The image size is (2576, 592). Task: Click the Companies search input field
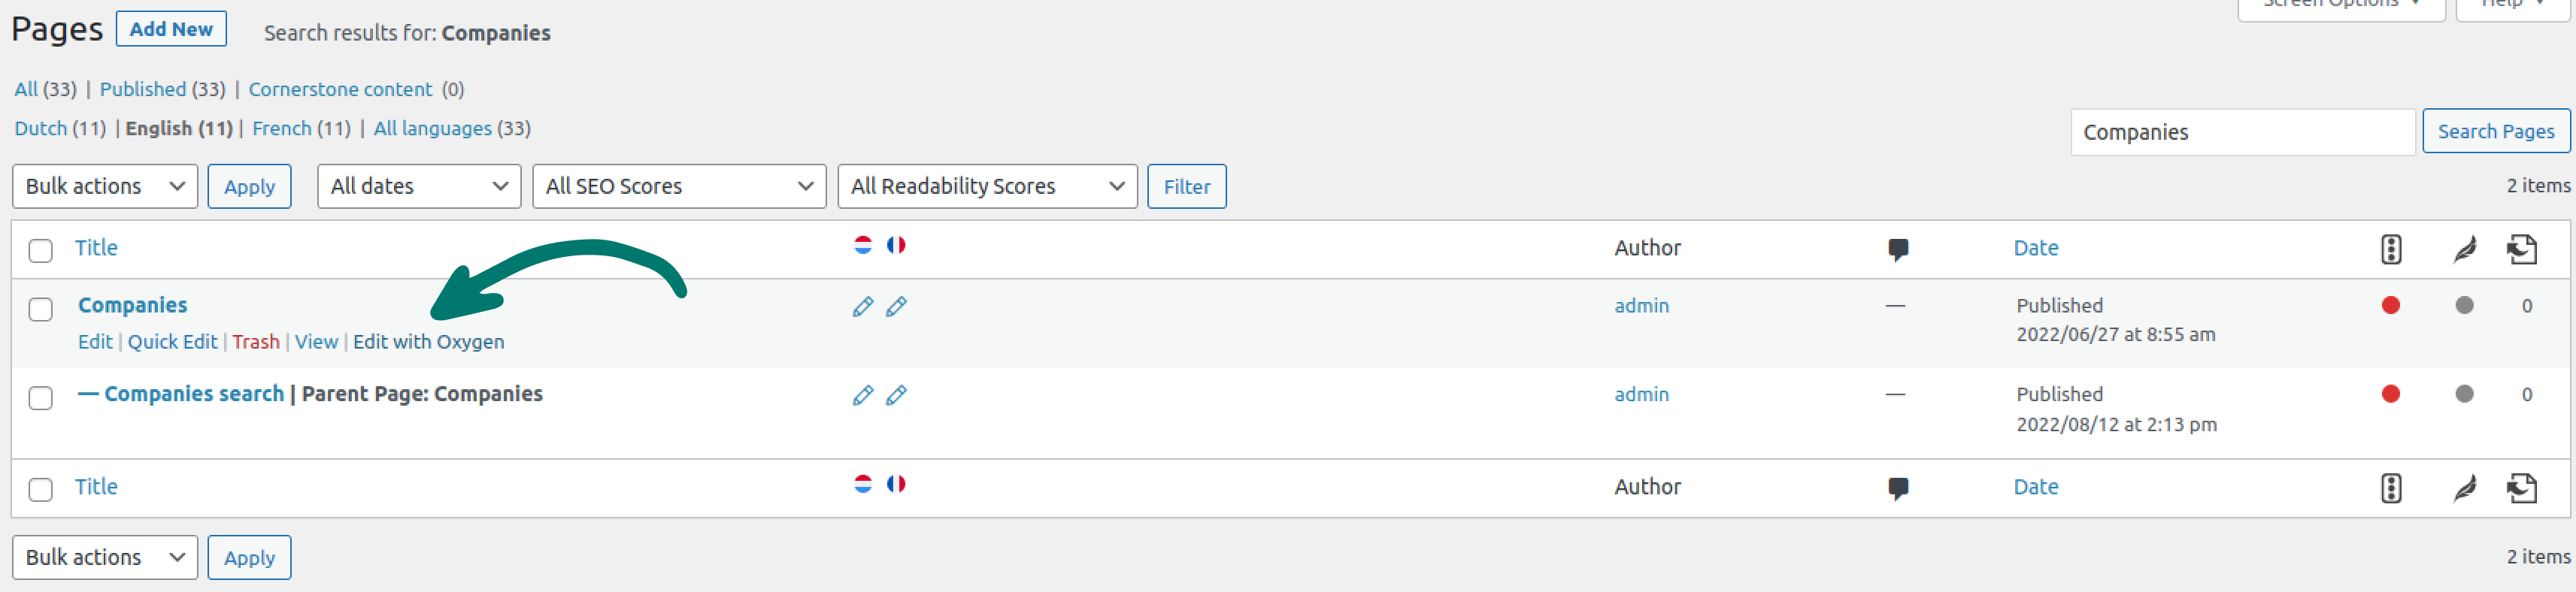pyautogui.click(x=2242, y=132)
